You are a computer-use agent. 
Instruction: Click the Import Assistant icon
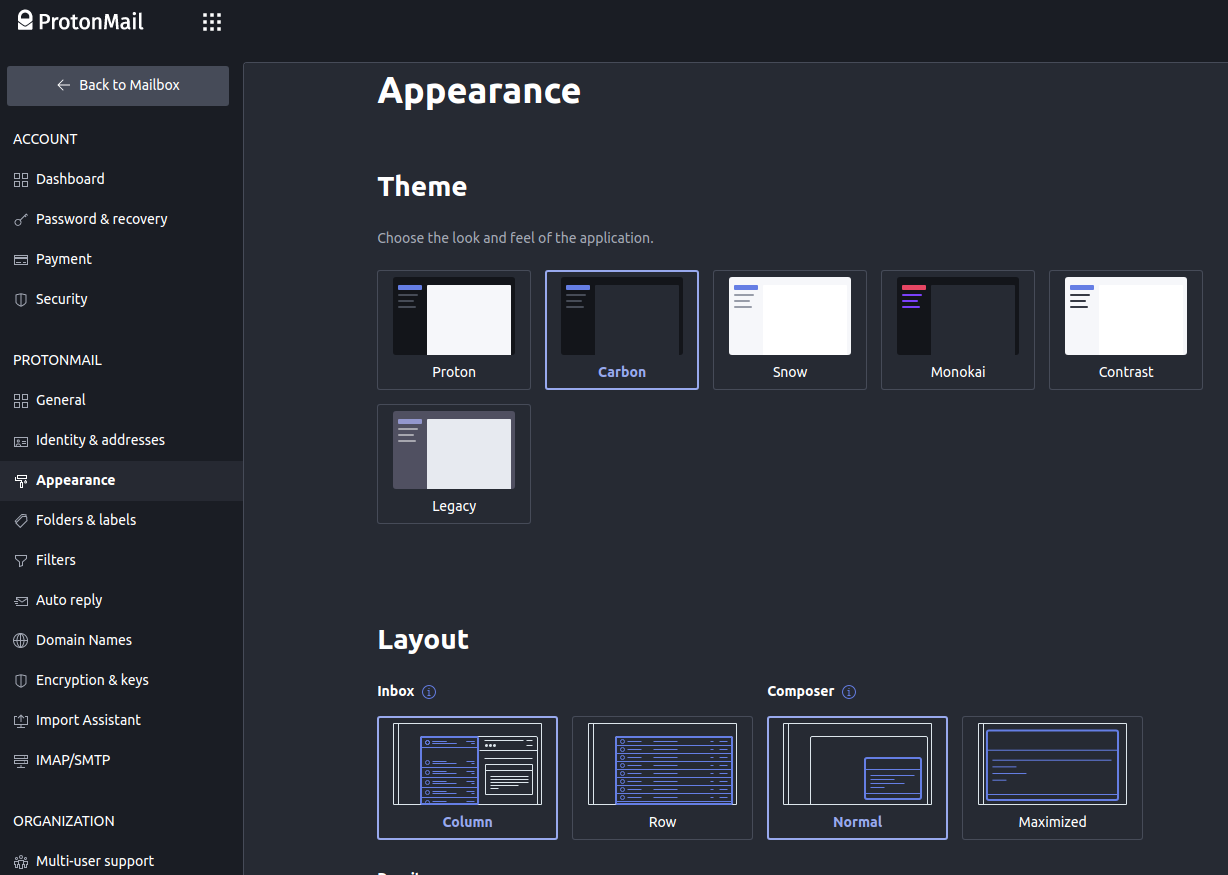pos(19,720)
